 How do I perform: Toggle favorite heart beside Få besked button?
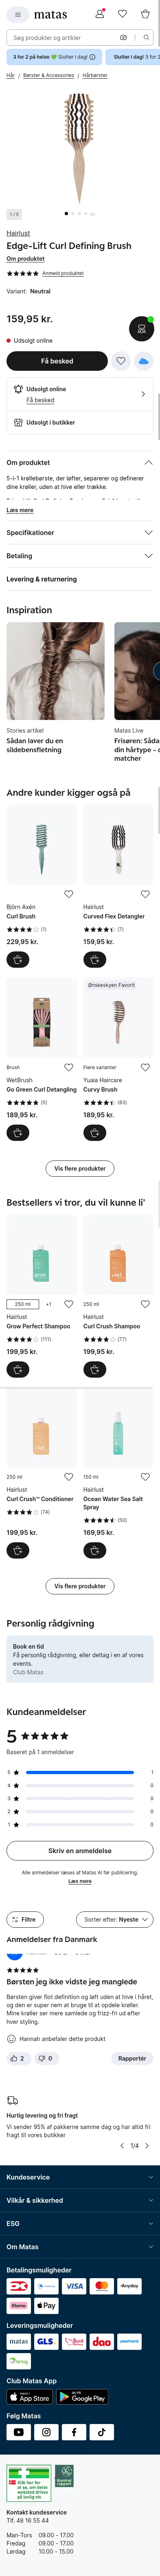pyautogui.click(x=121, y=361)
